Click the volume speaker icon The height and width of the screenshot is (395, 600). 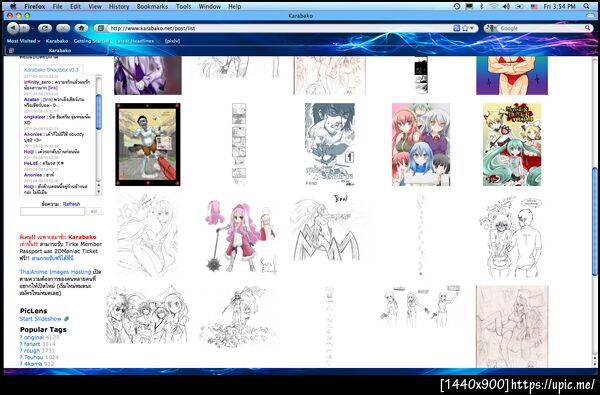coord(506,6)
